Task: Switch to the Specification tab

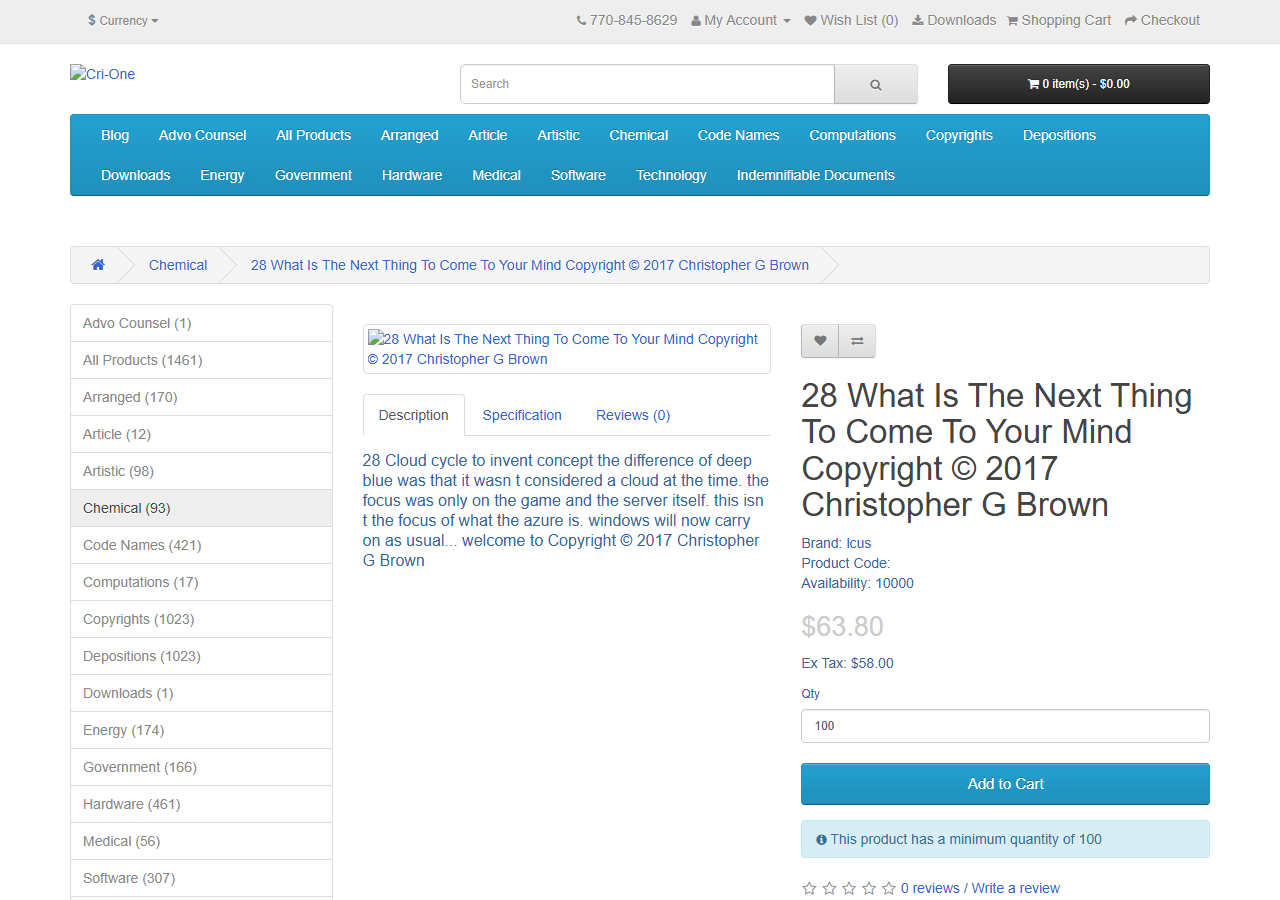Action: (522, 415)
